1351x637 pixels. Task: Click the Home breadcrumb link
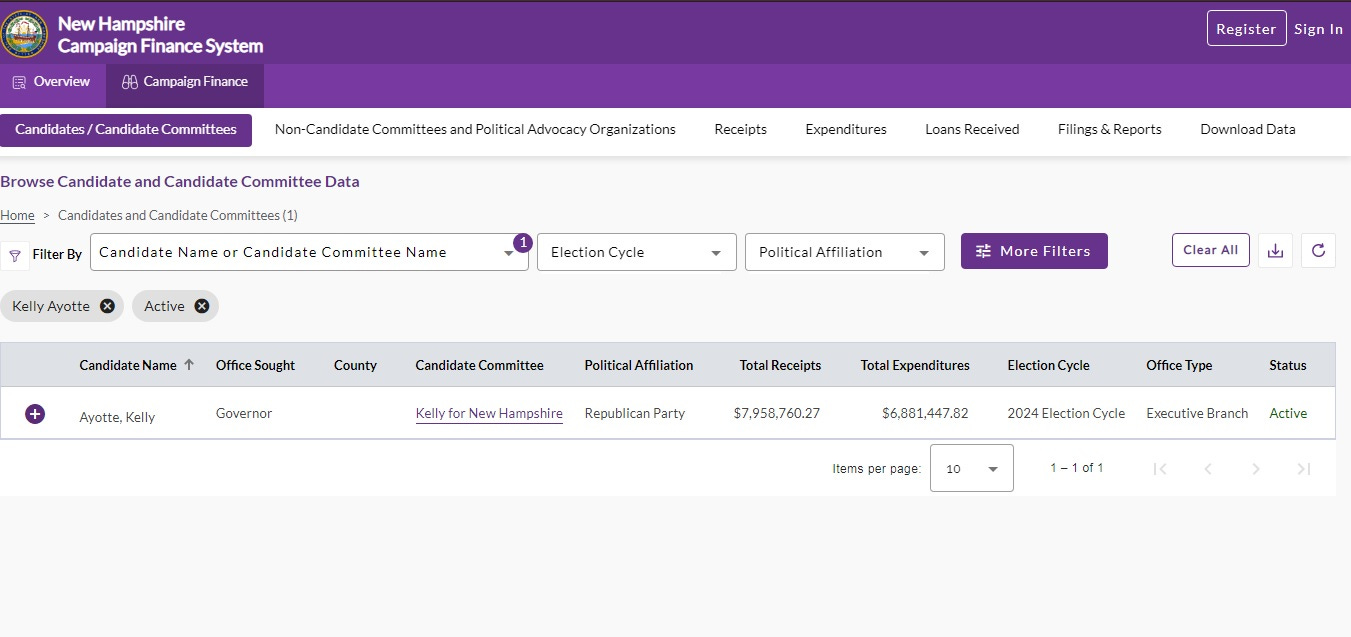(x=17, y=216)
